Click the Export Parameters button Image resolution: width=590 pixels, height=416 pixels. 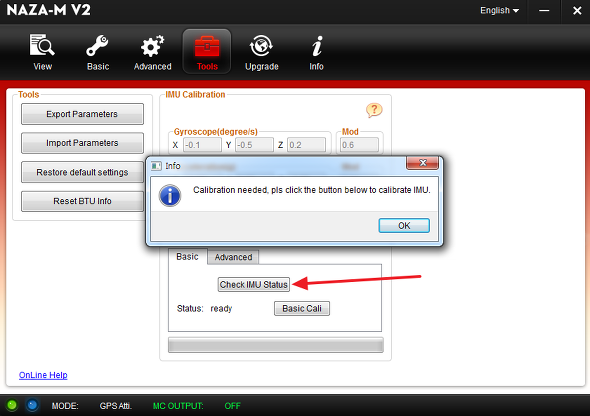coord(82,114)
